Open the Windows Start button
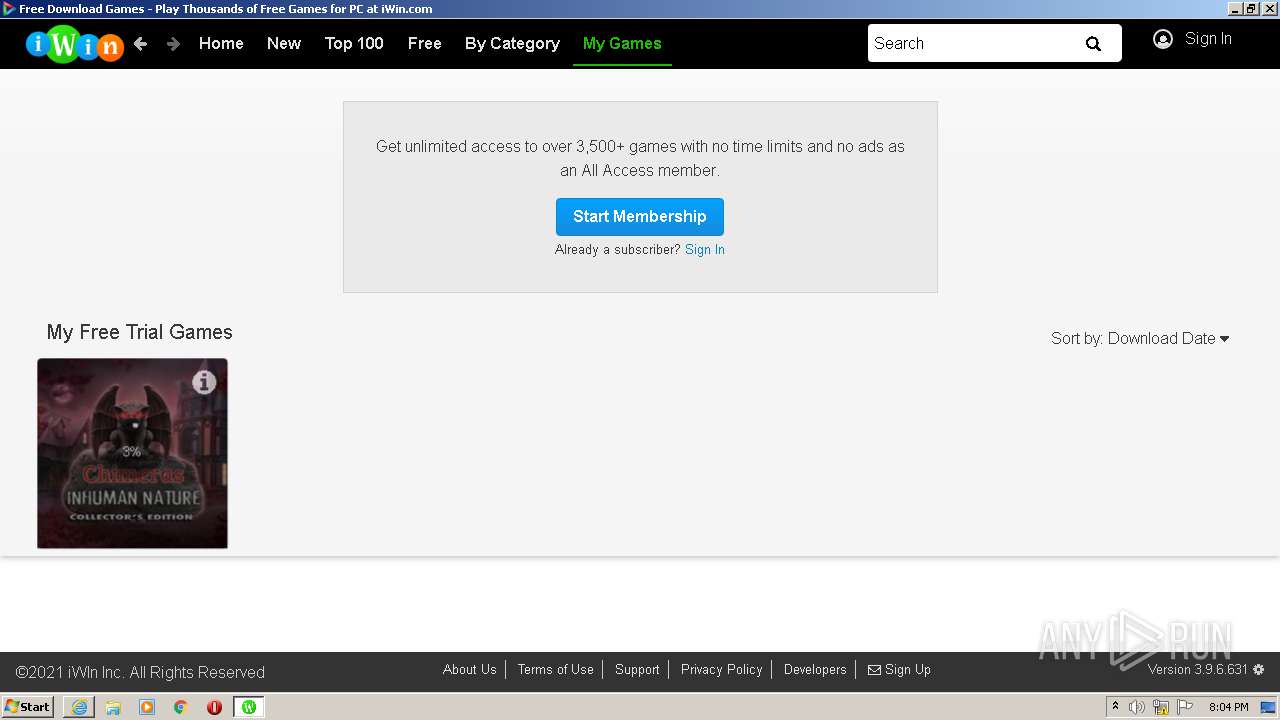This screenshot has height=720, width=1280. [x=27, y=707]
